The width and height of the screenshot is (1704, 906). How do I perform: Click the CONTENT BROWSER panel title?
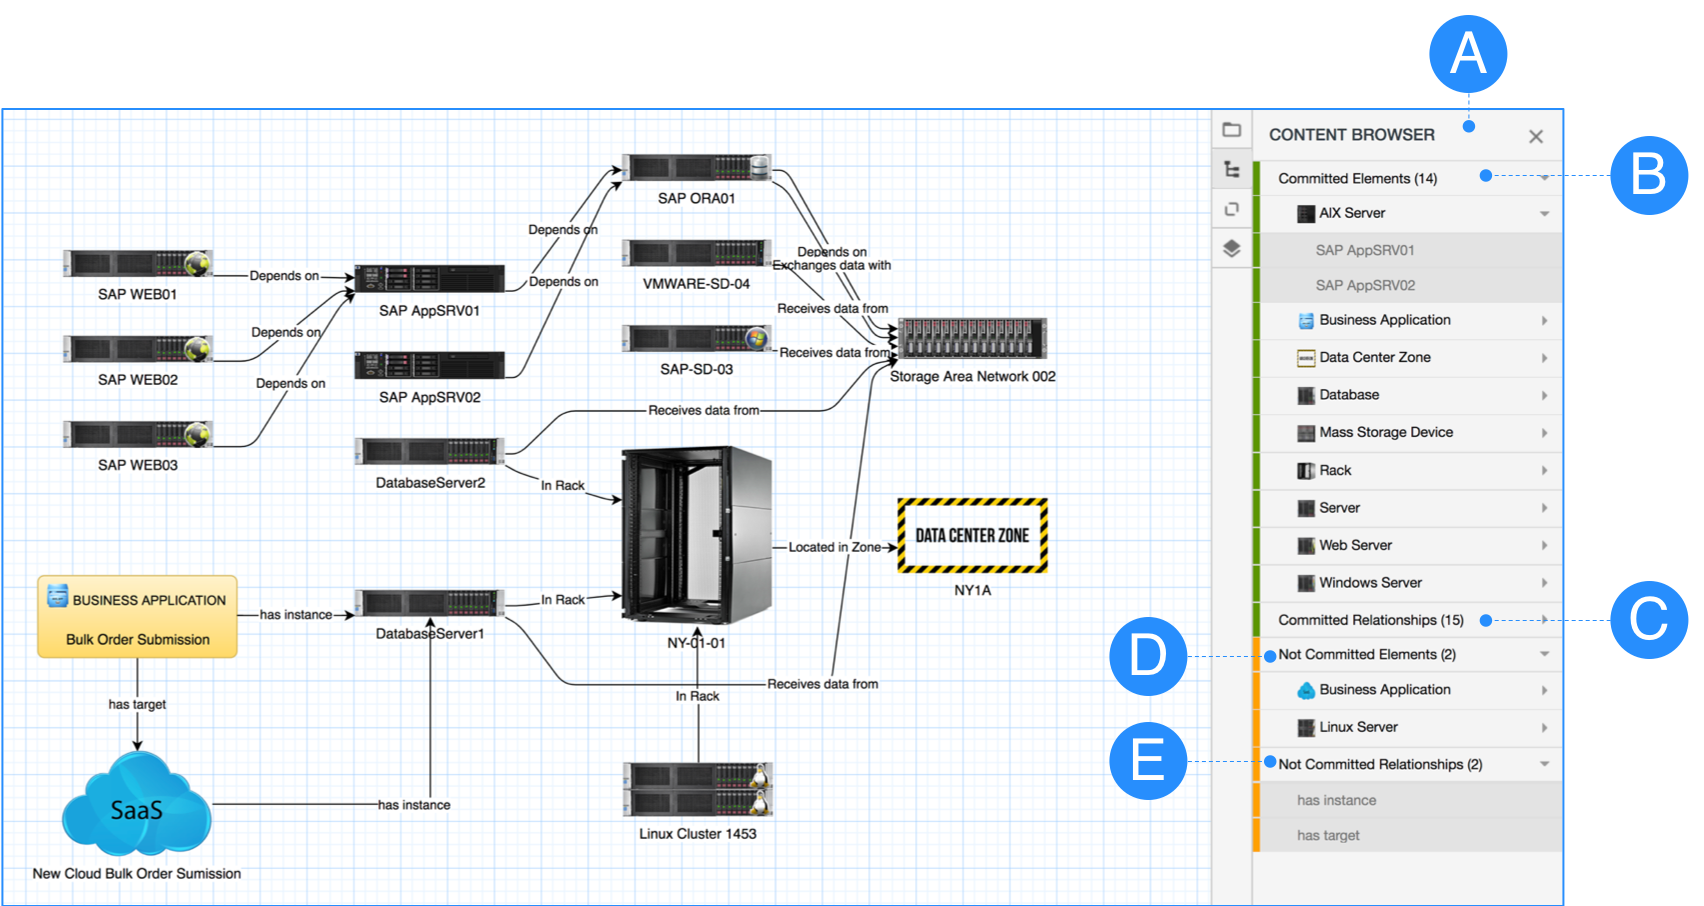point(1351,135)
